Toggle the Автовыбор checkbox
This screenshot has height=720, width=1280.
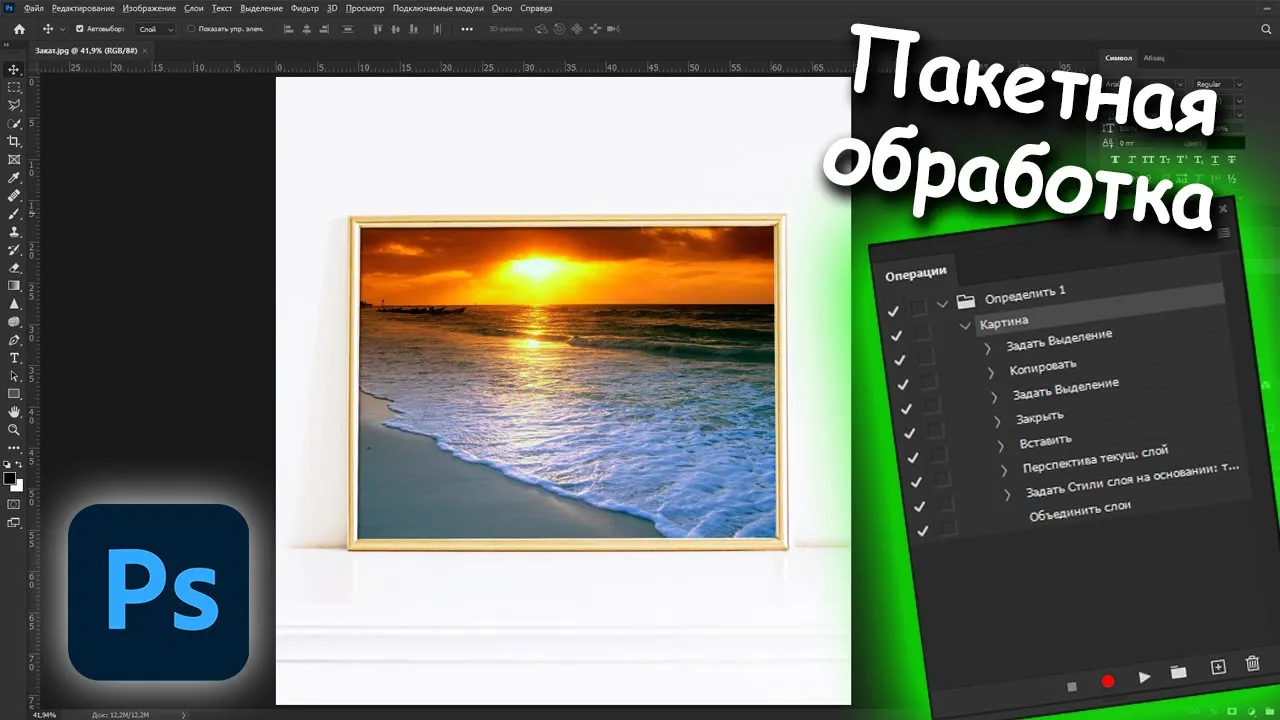click(x=80, y=29)
